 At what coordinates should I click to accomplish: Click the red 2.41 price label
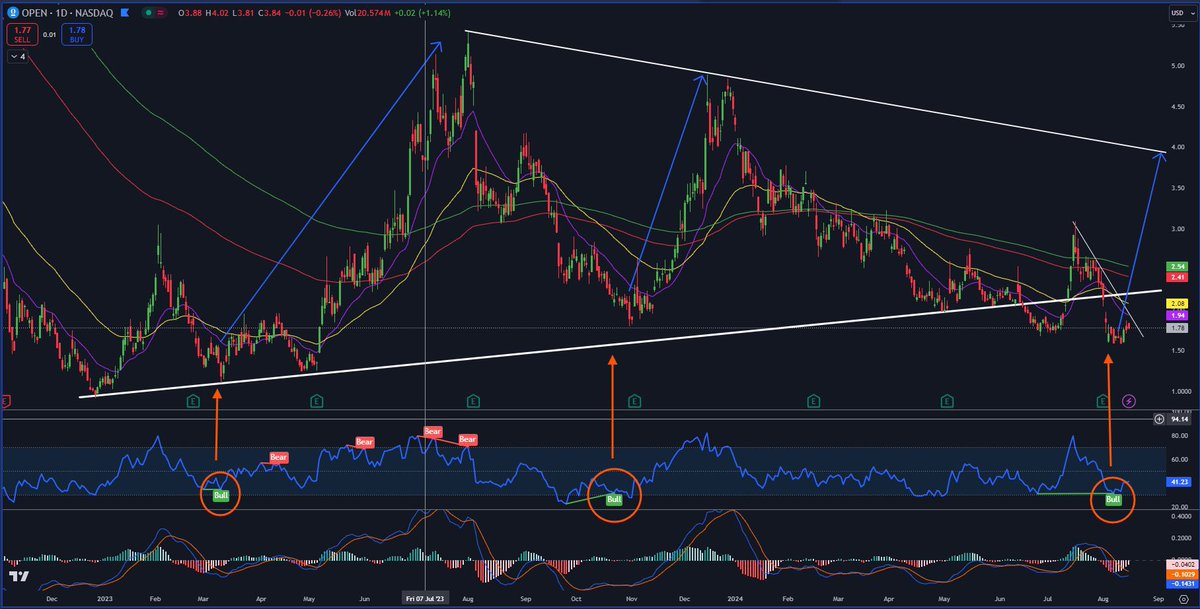(x=1176, y=277)
